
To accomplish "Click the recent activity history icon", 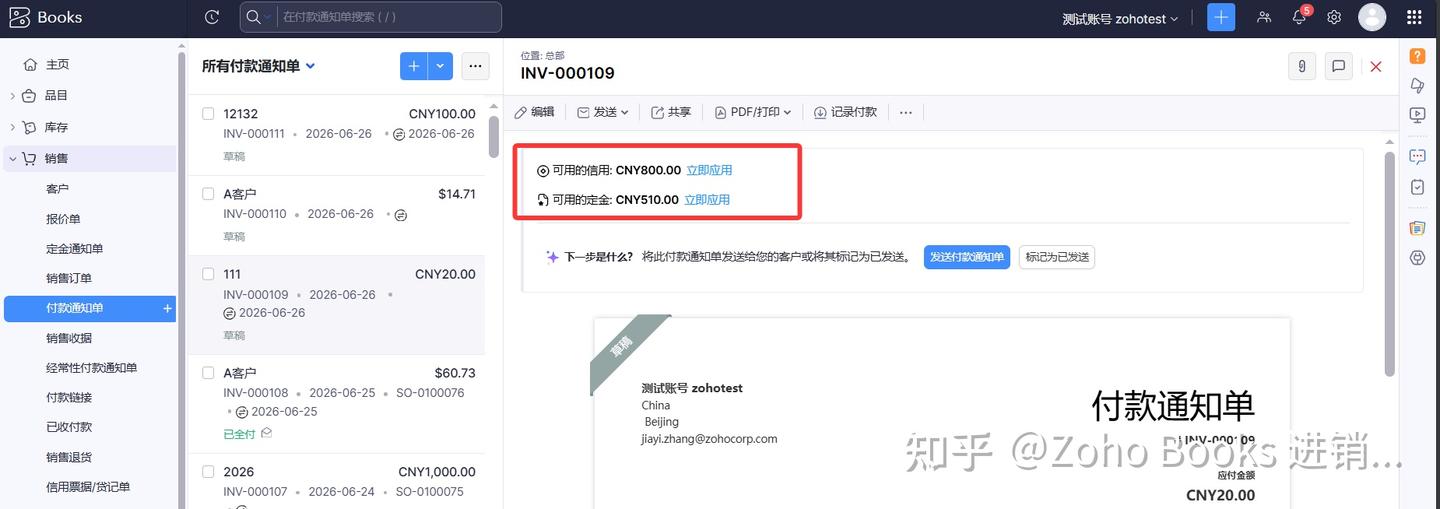I will point(211,17).
